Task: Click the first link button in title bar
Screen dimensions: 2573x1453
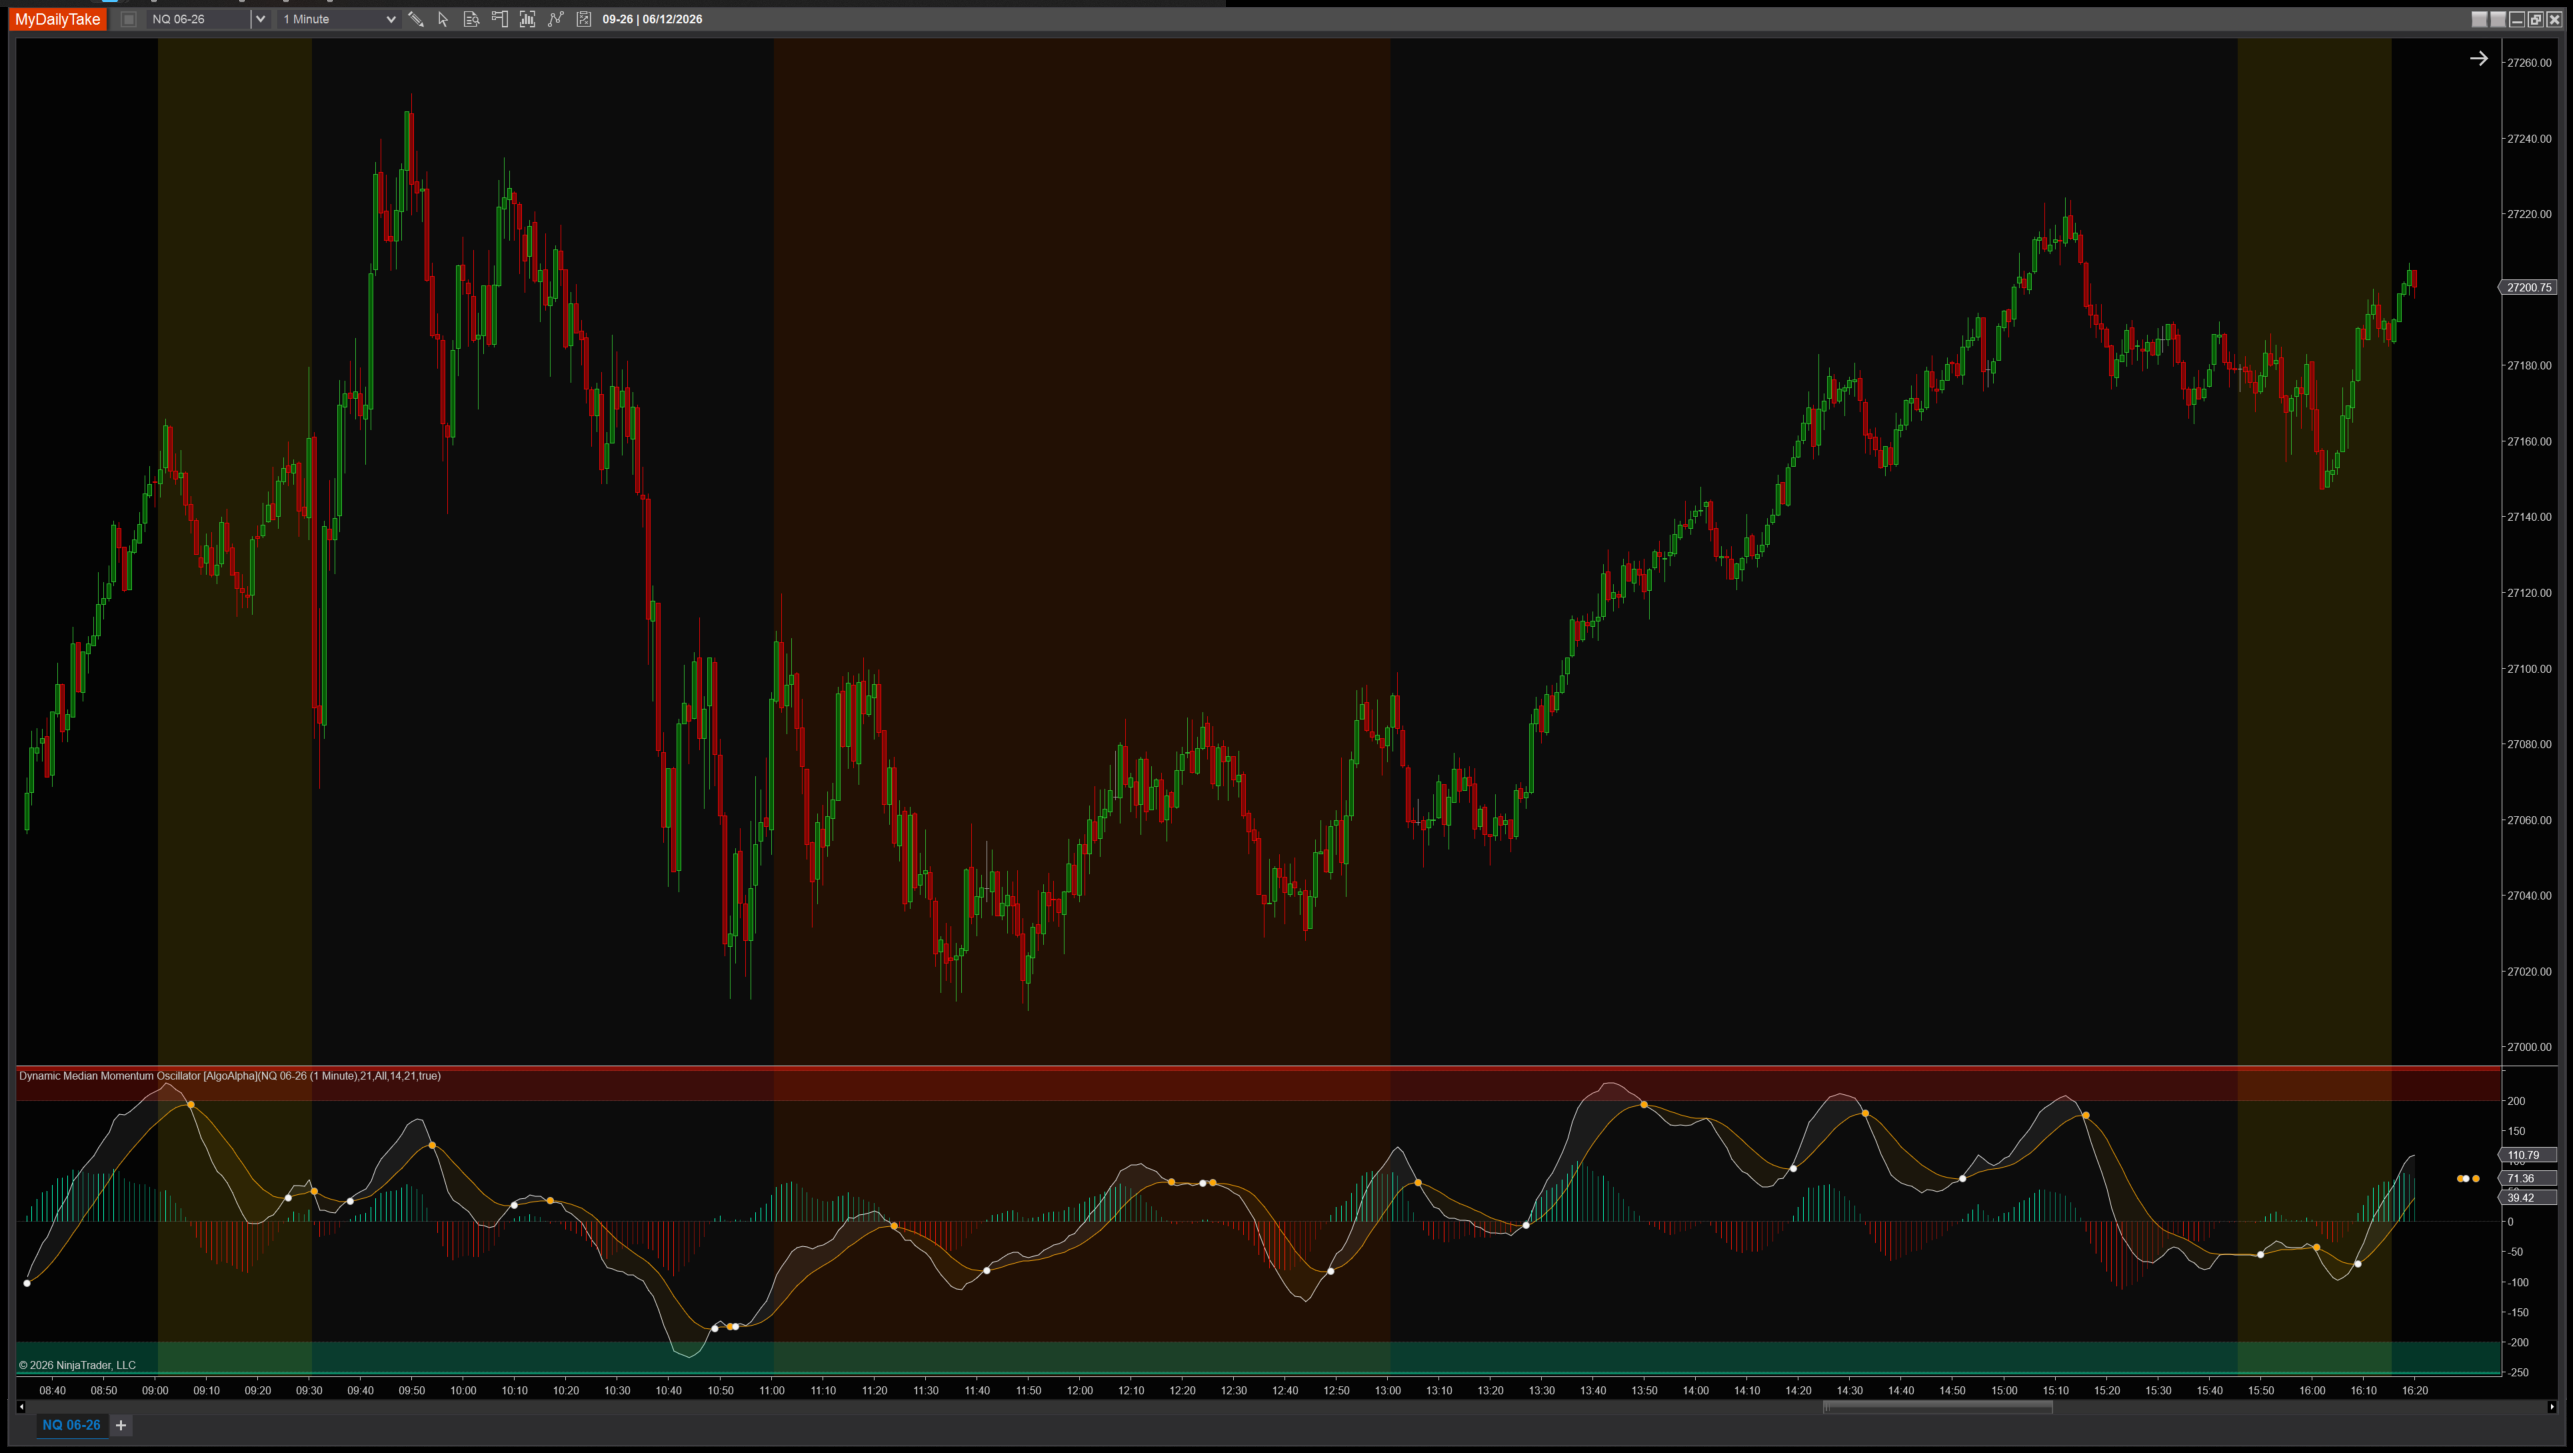Action: pos(2479,19)
